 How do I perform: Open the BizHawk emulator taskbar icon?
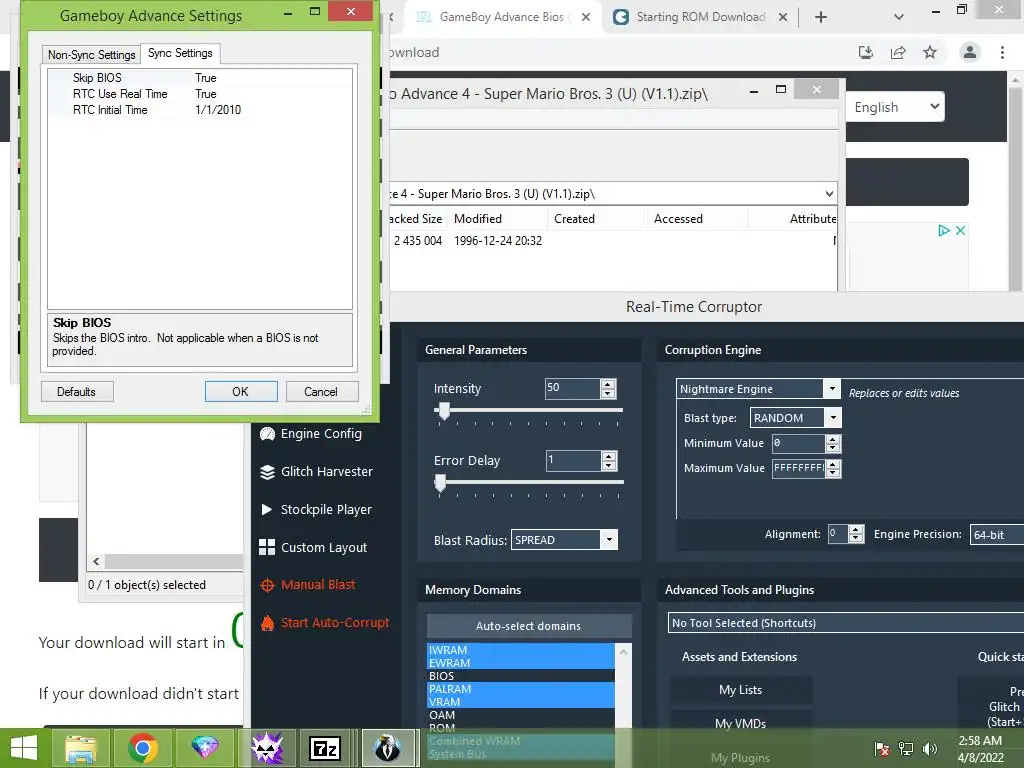tap(388, 748)
